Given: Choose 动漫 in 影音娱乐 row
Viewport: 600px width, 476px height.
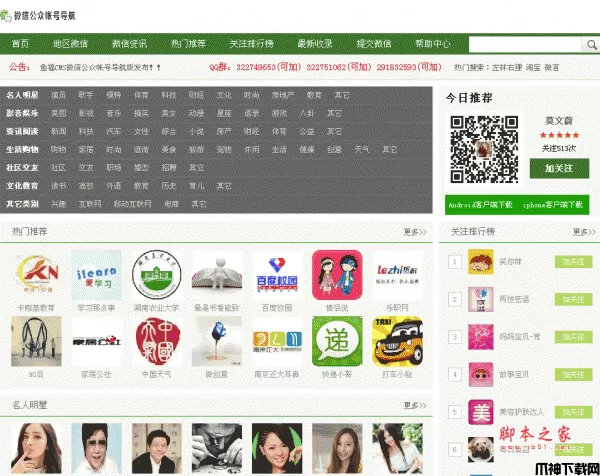Looking at the screenshot, I should coord(196,113).
